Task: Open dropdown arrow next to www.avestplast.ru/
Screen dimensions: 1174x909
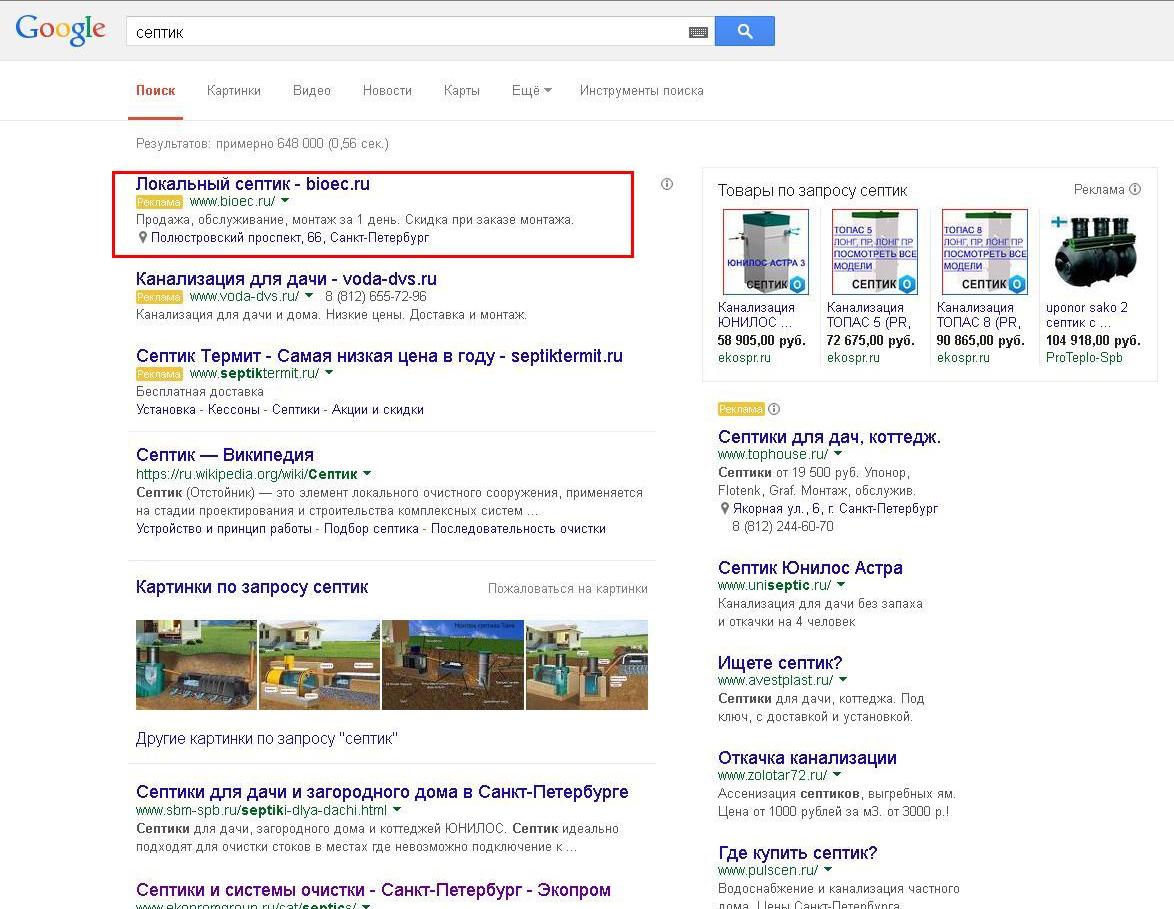Action: tap(843, 679)
